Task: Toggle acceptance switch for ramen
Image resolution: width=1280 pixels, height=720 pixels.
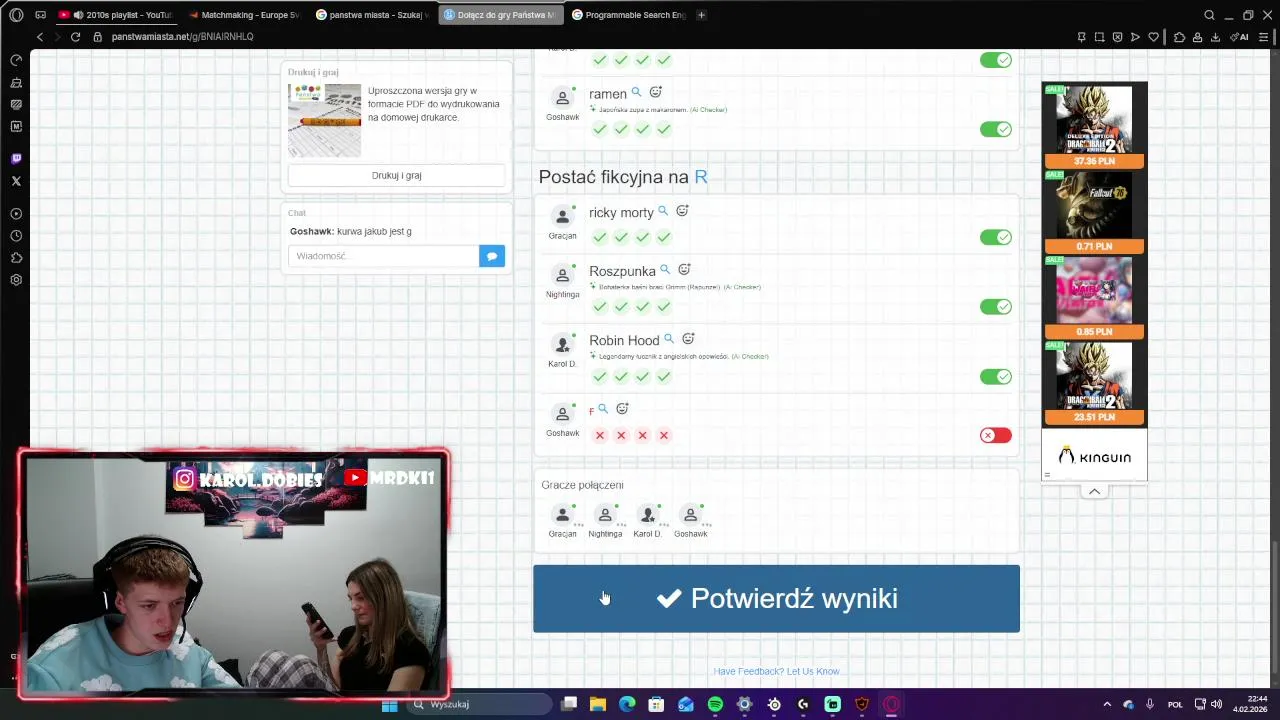Action: click(995, 129)
